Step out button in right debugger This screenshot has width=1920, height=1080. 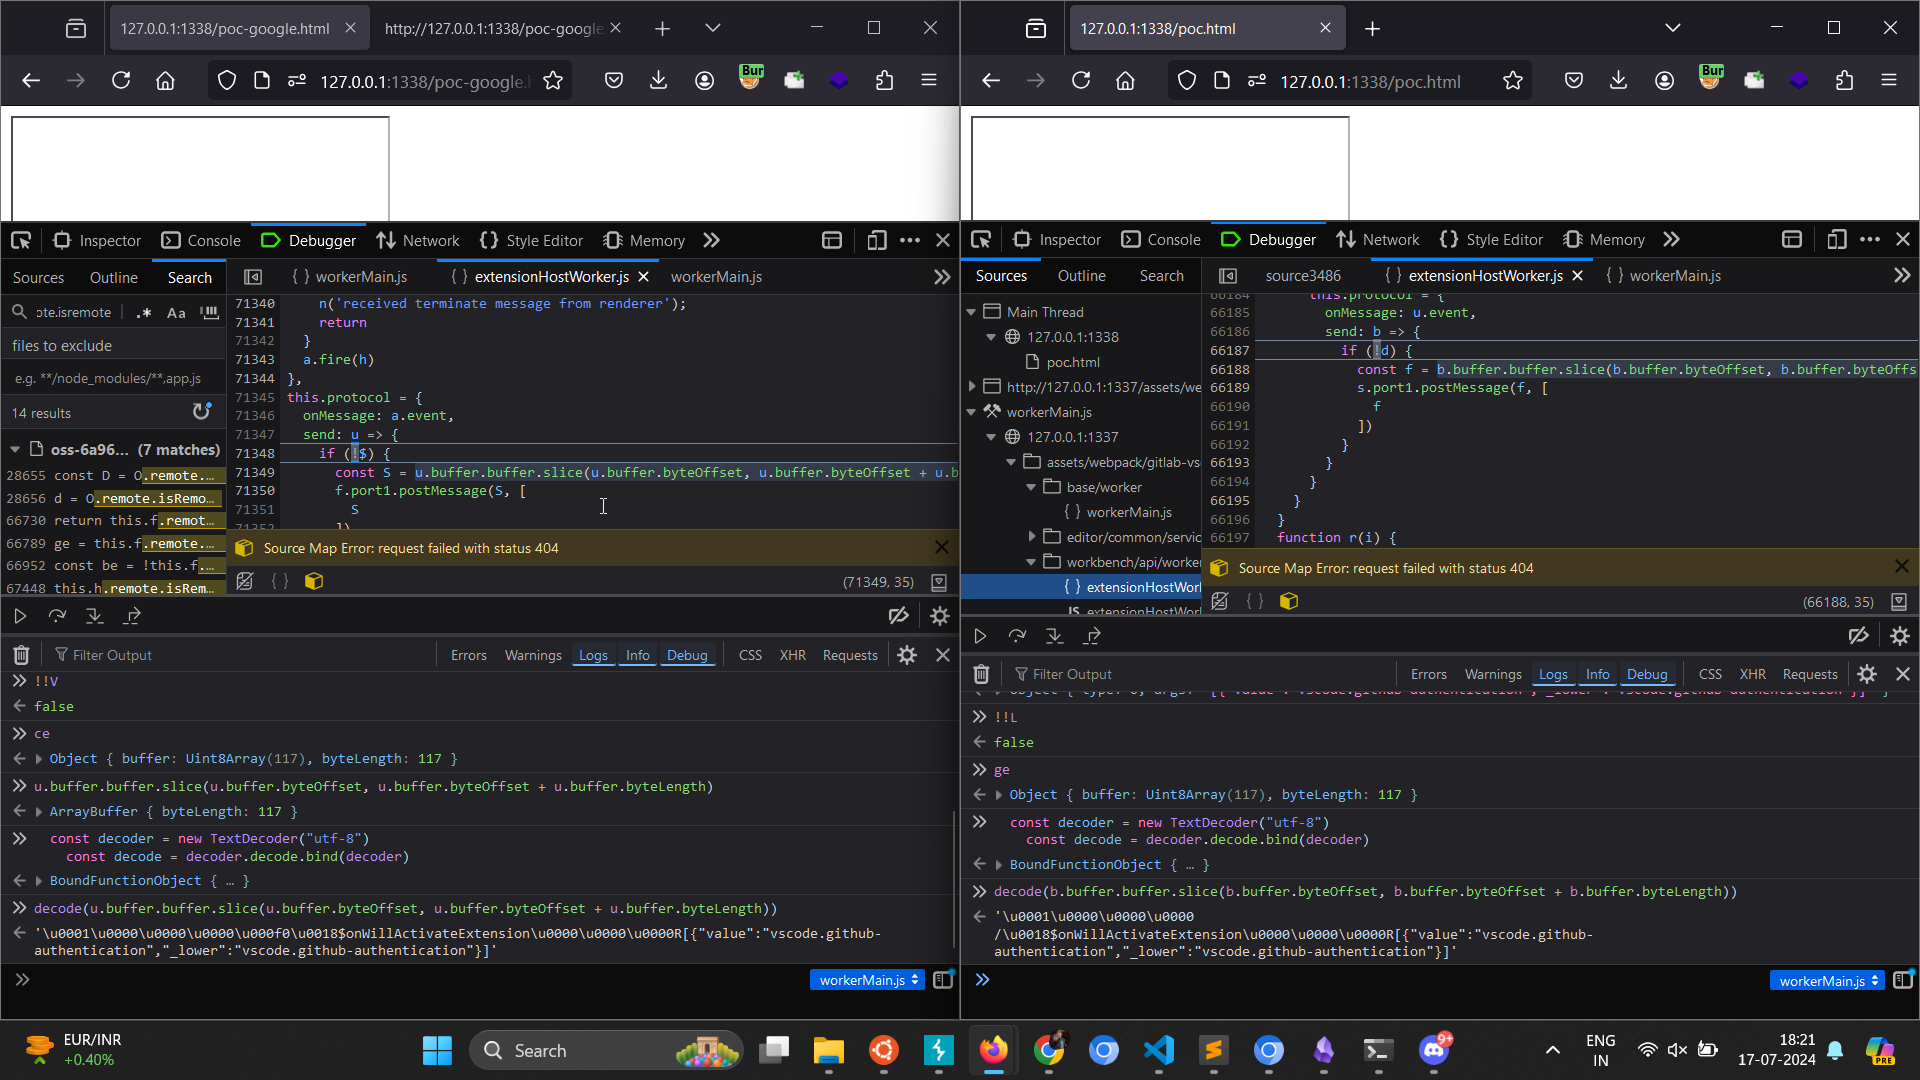pyautogui.click(x=1092, y=636)
